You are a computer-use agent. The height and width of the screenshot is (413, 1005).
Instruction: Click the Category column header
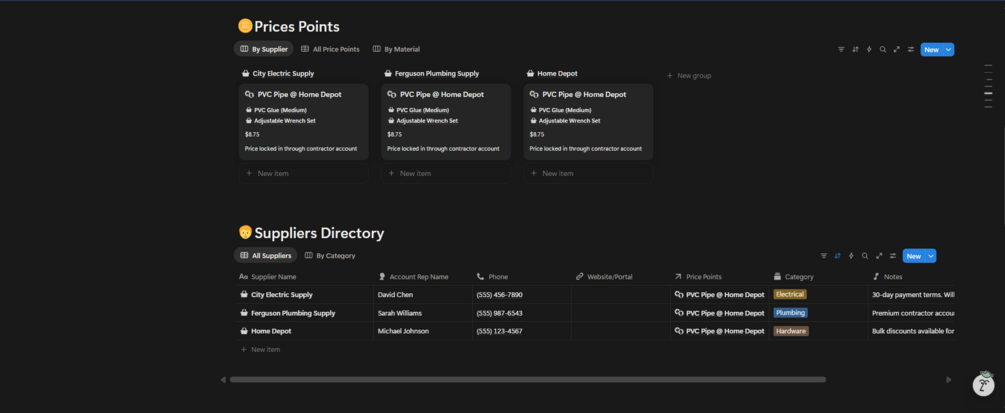(793, 277)
